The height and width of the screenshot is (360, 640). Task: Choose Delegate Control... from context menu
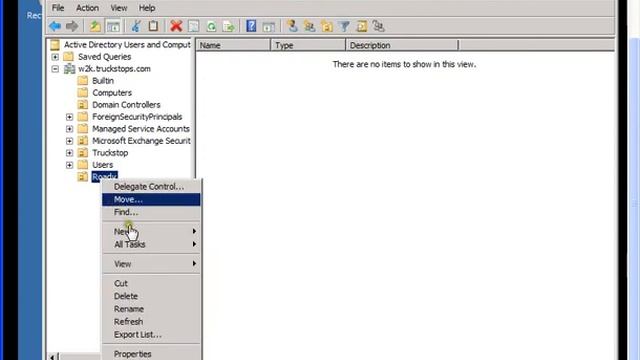point(151,187)
